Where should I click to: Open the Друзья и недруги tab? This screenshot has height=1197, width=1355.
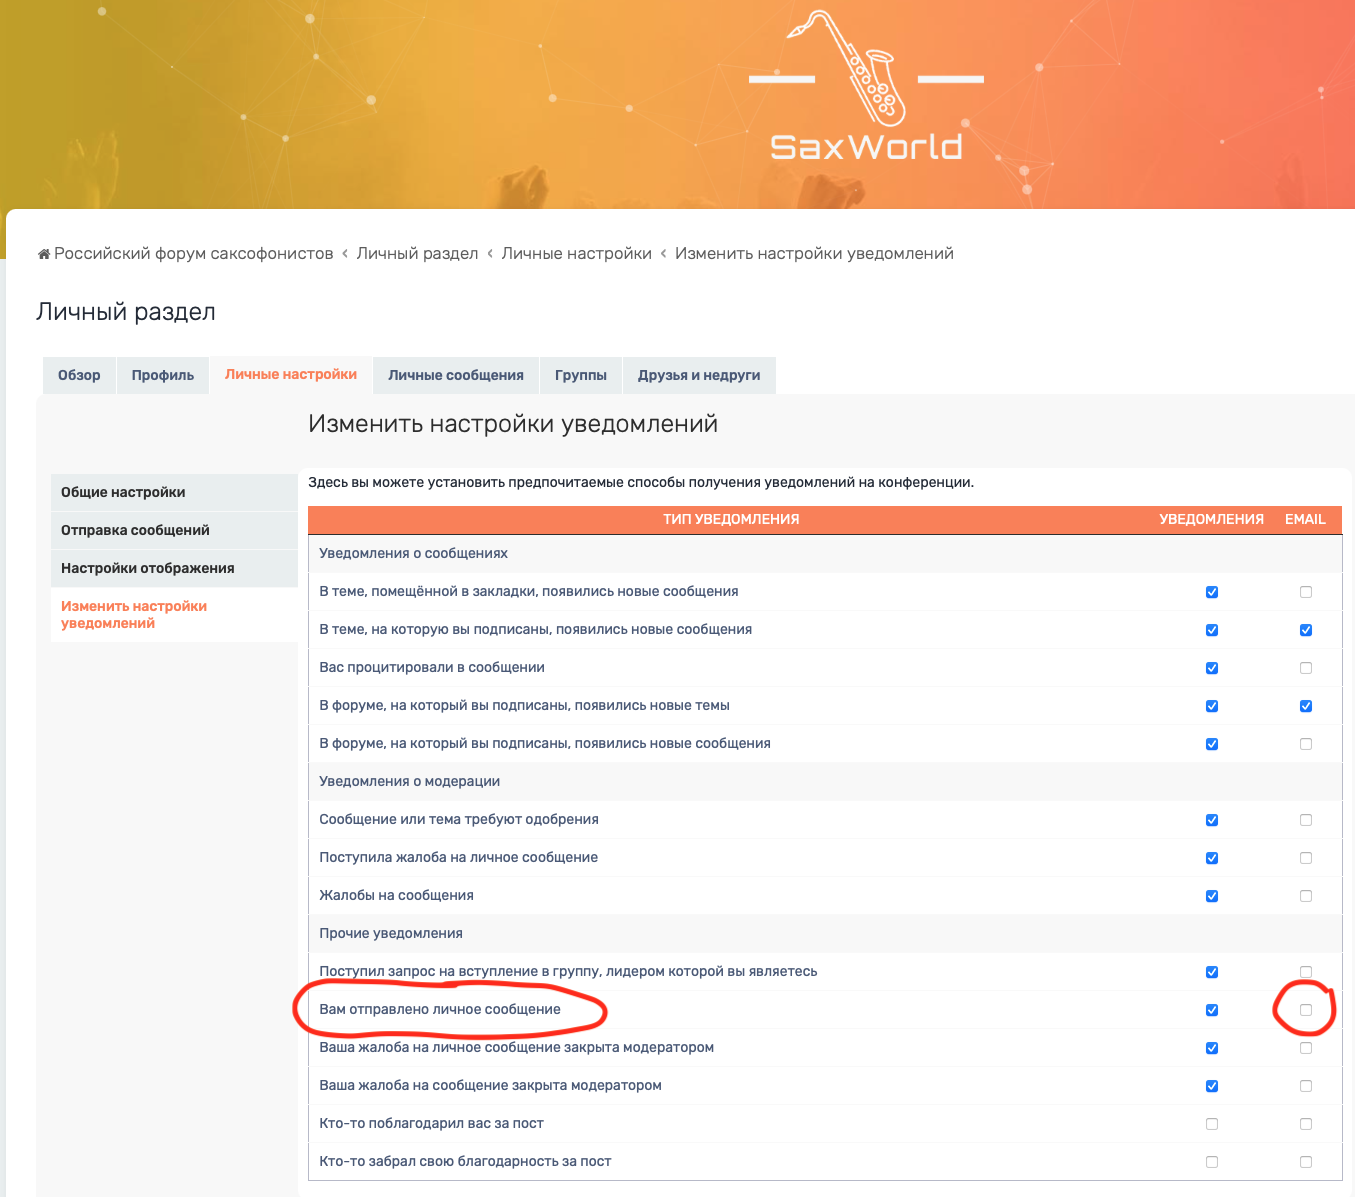tap(699, 375)
